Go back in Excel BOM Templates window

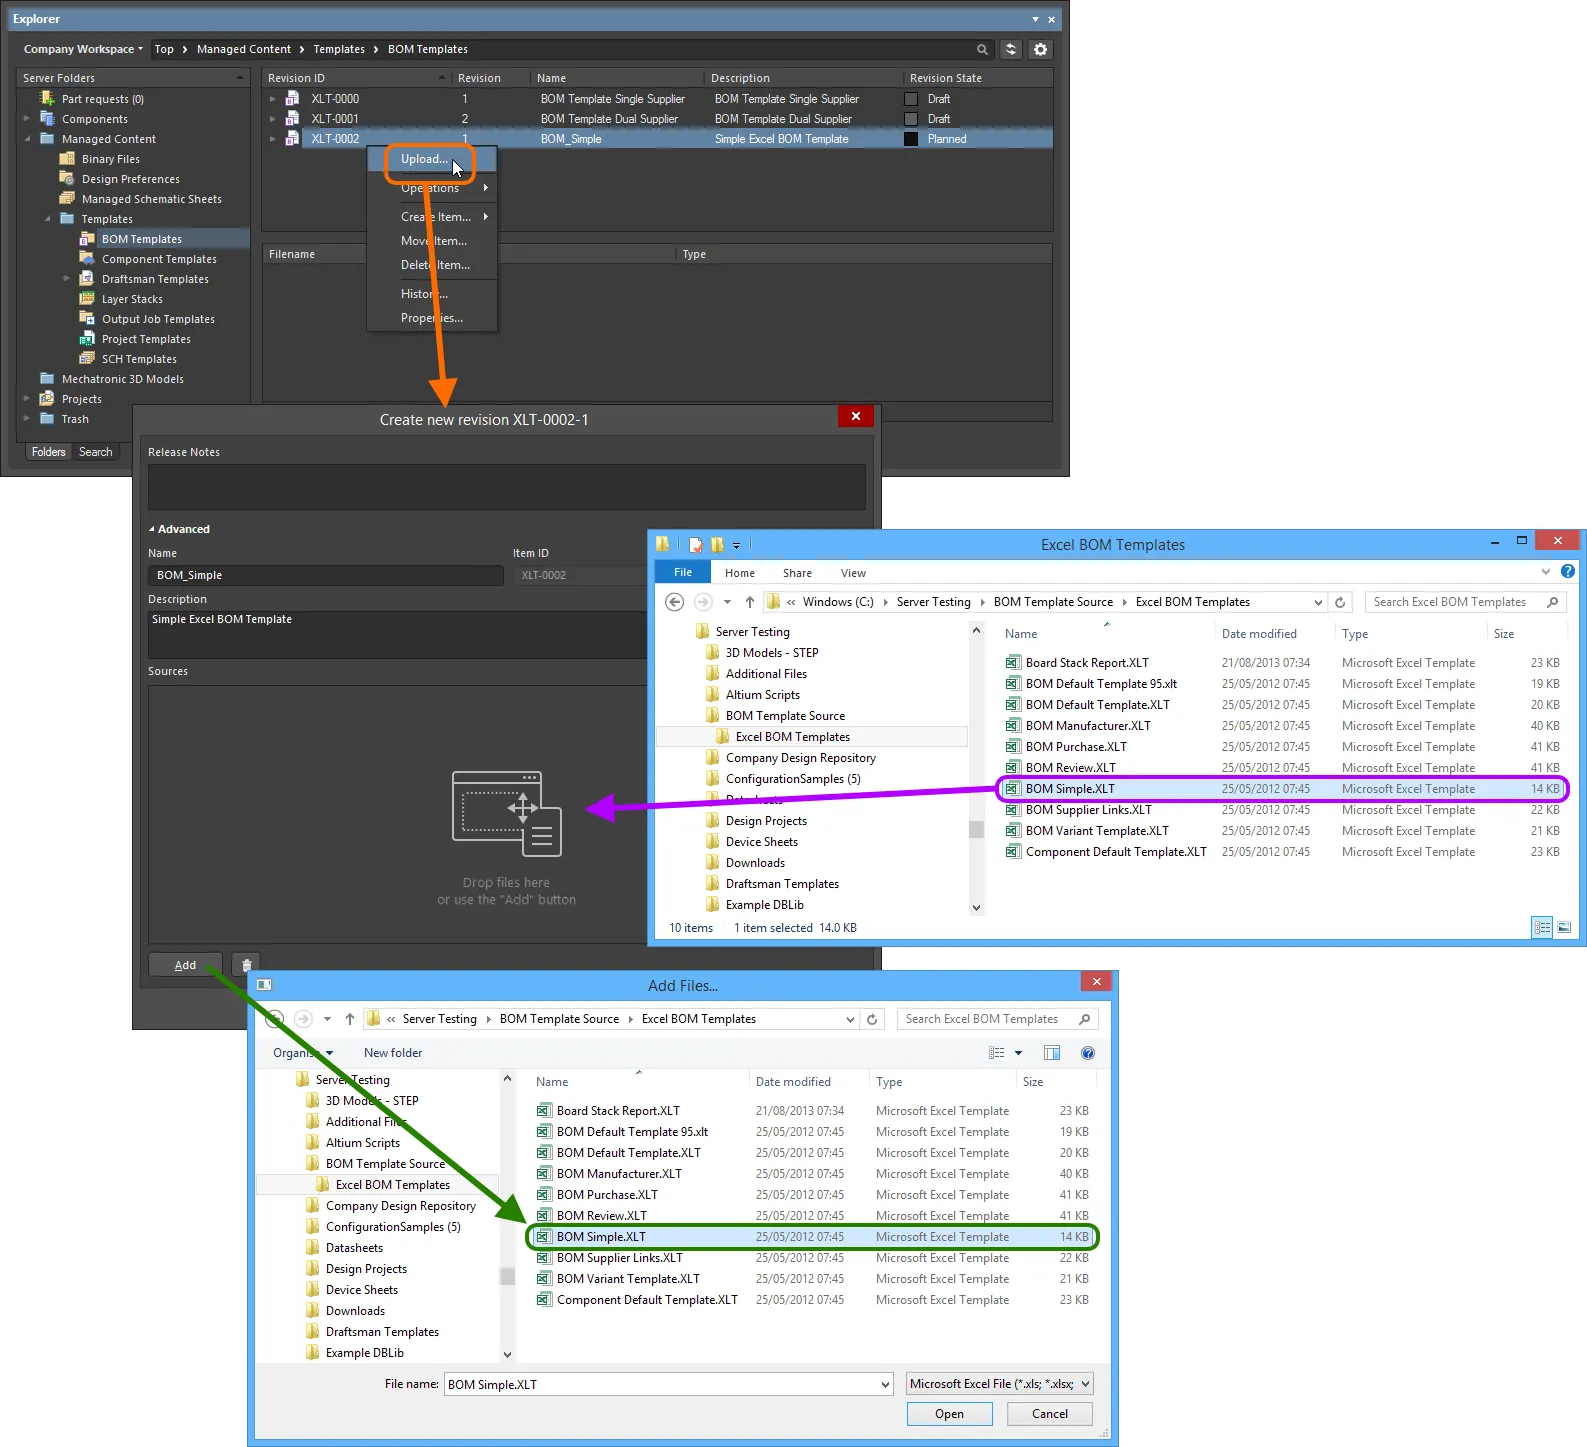click(675, 602)
